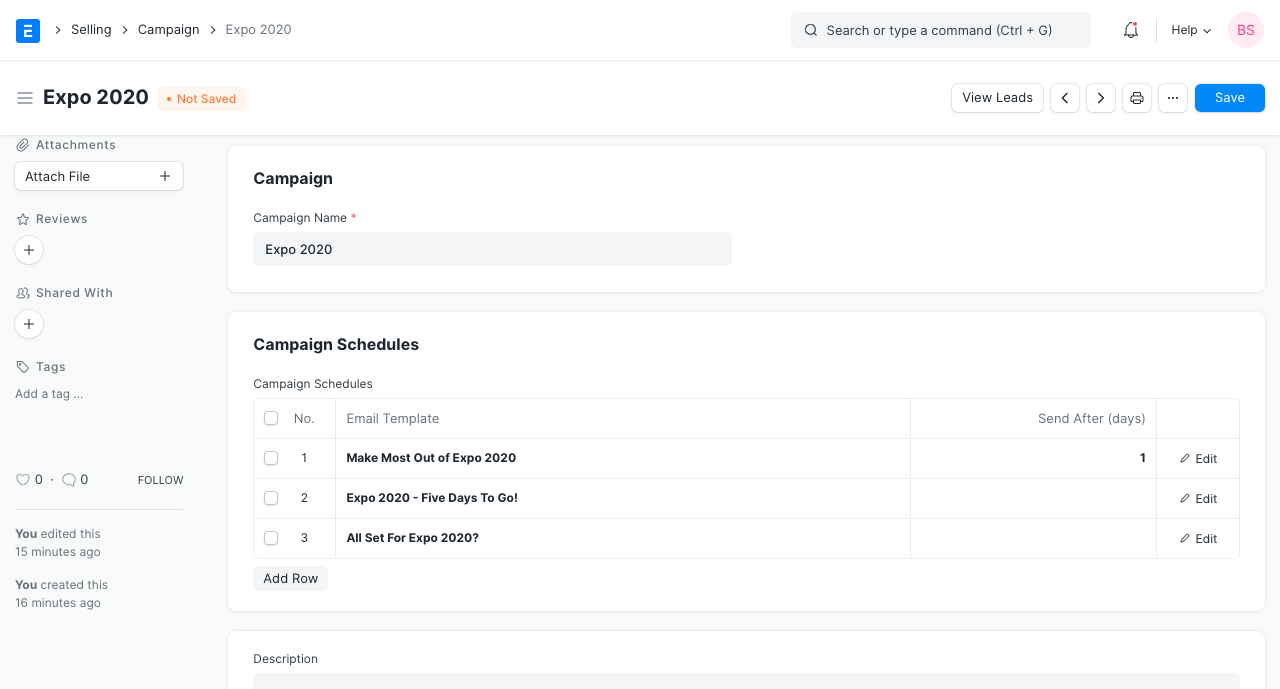
Task: Save the Expo 2020 campaign
Action: 1229,97
